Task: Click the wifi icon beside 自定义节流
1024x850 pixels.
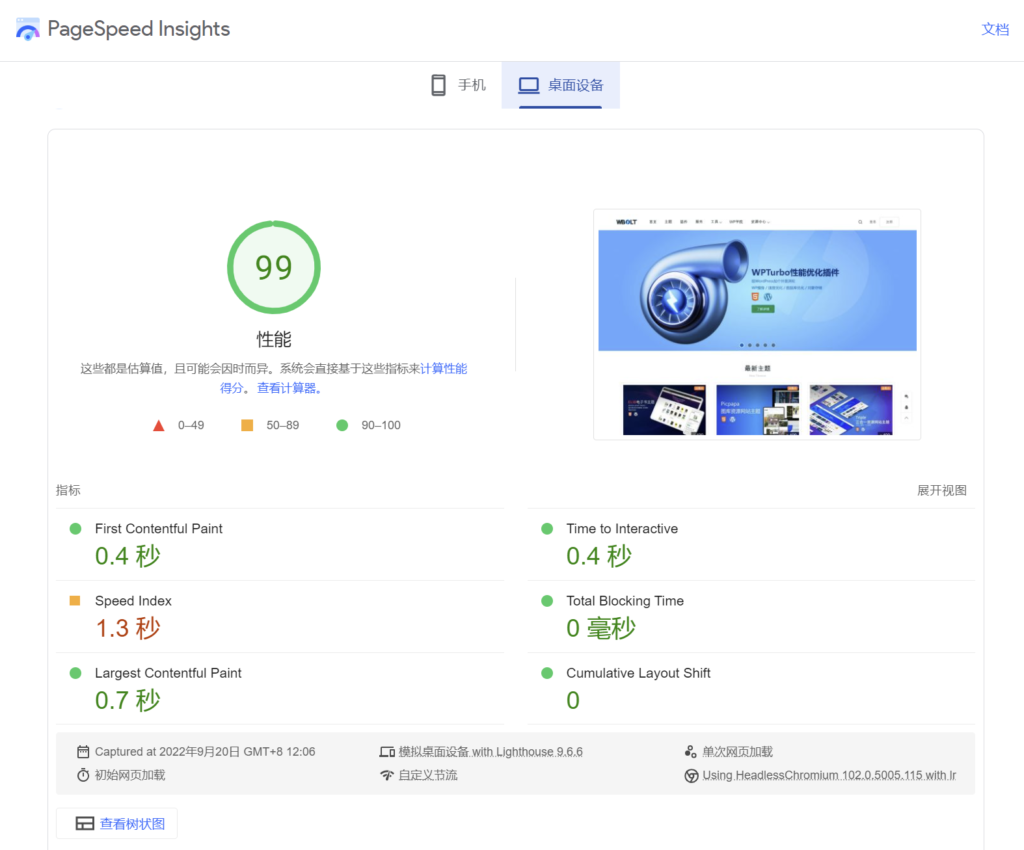Action: 387,775
